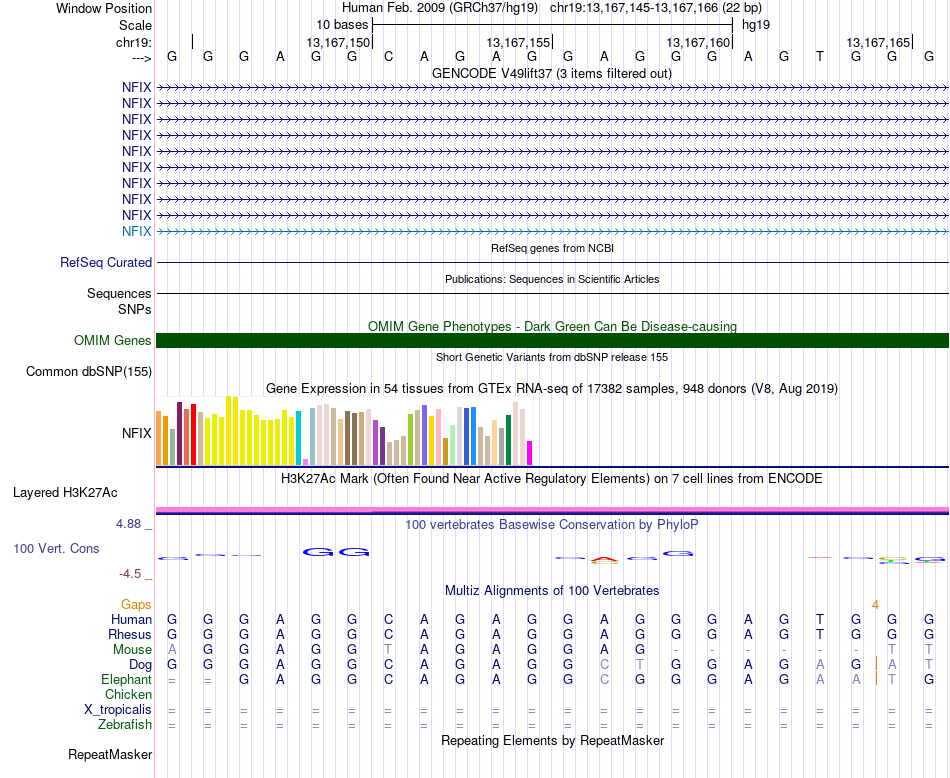Click the NFIX GTEx expression label
The image size is (950, 778).
(136, 433)
